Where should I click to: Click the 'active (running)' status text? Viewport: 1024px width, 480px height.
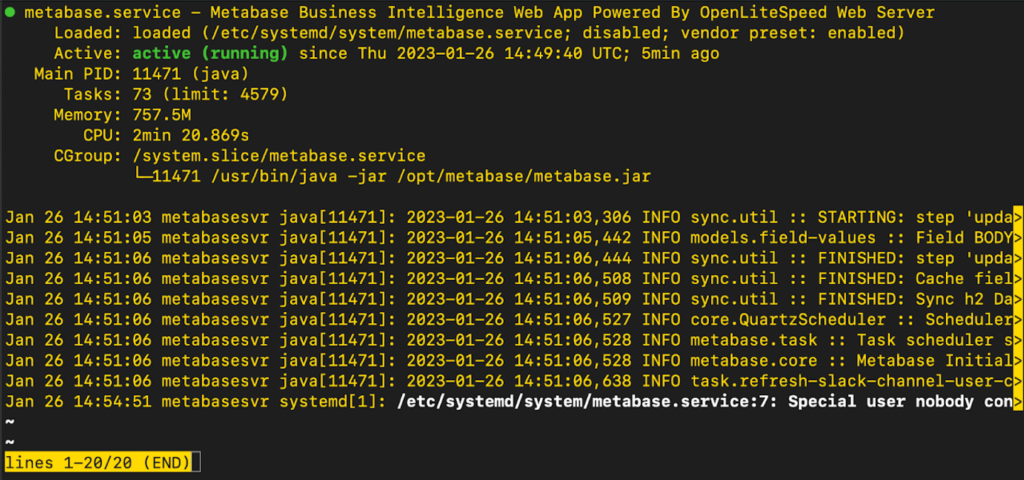pos(210,54)
